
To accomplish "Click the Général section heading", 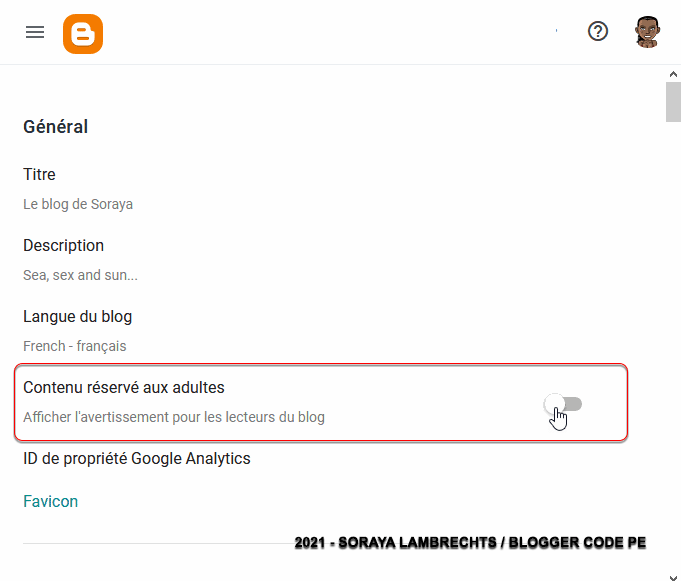I will coord(55,127).
